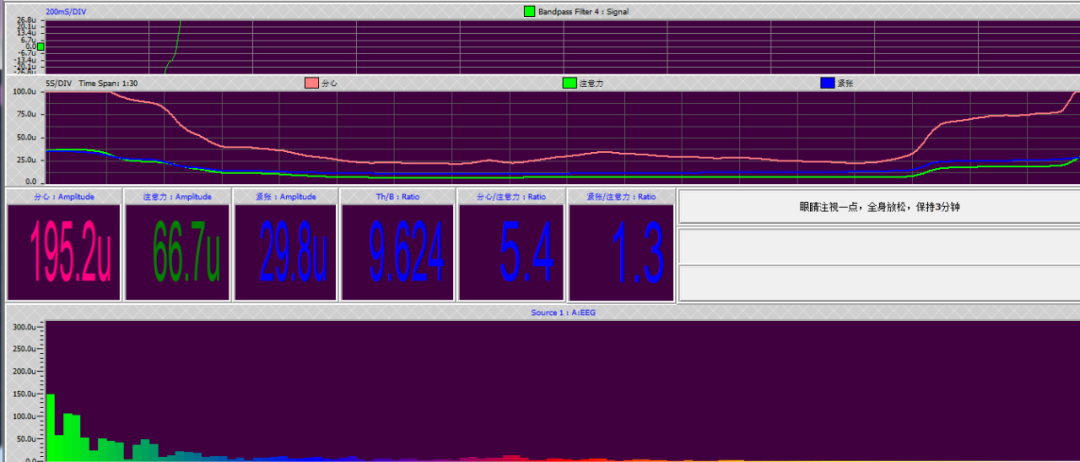
Task: Select the 'Bandpass Filter 4 : Signal' title
Action: click(x=583, y=12)
